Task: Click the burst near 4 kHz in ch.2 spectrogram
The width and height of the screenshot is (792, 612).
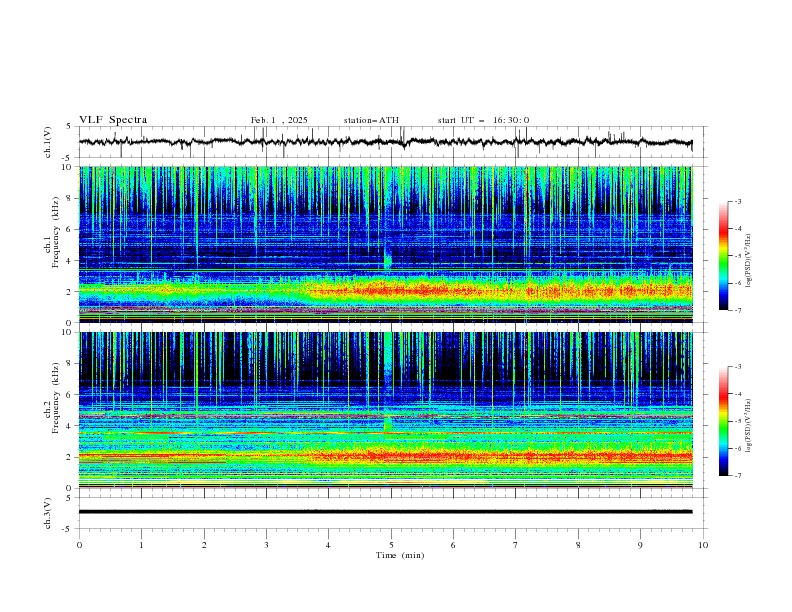Action: point(387,423)
